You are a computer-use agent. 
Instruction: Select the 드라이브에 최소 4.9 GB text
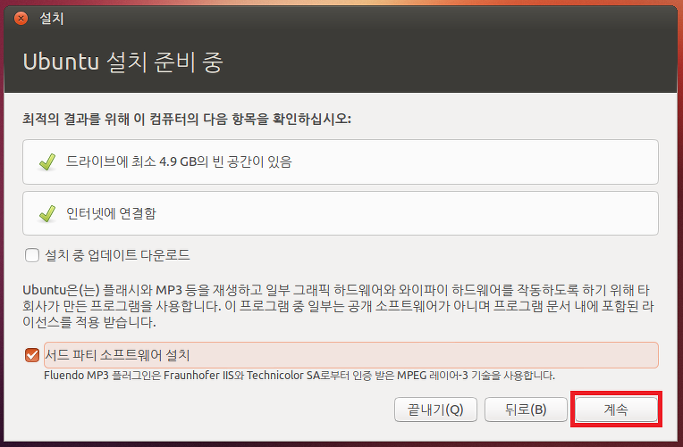pyautogui.click(x=180, y=160)
